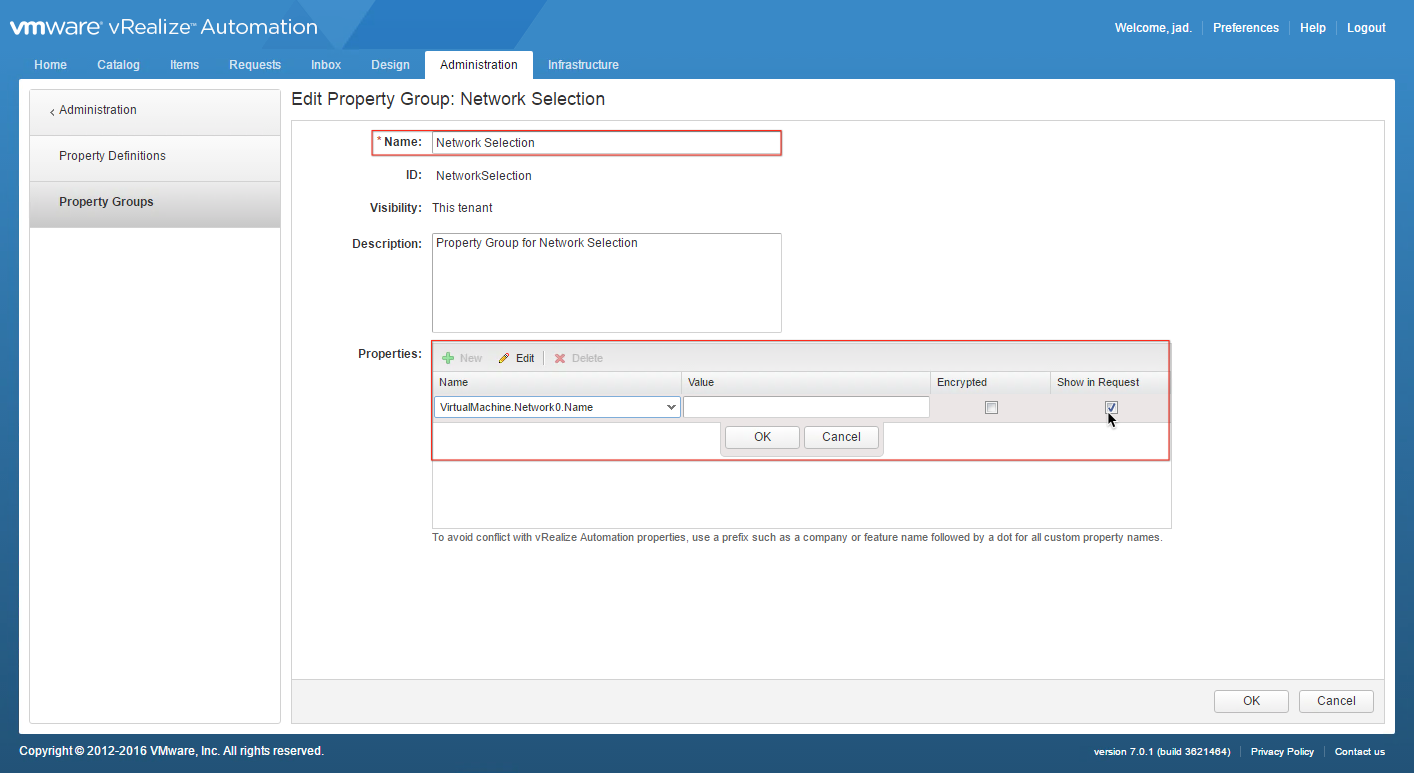Click the version 7.0.1 build text
This screenshot has width=1414, height=773.
(1162, 752)
